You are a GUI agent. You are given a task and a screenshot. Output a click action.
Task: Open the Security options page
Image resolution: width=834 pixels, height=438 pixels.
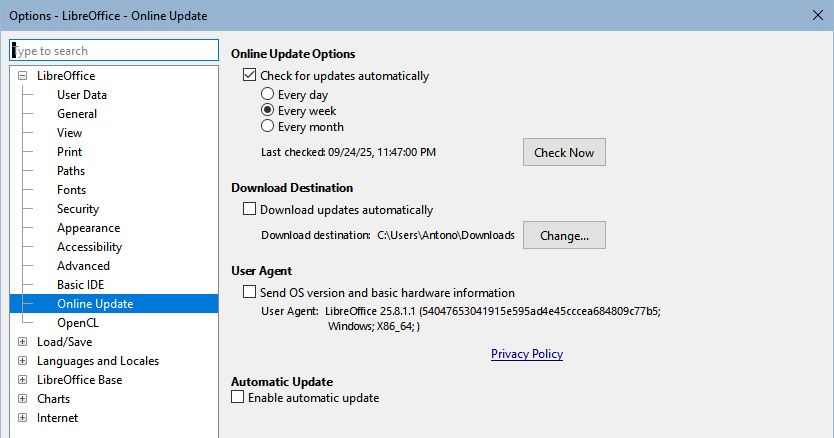pos(78,209)
